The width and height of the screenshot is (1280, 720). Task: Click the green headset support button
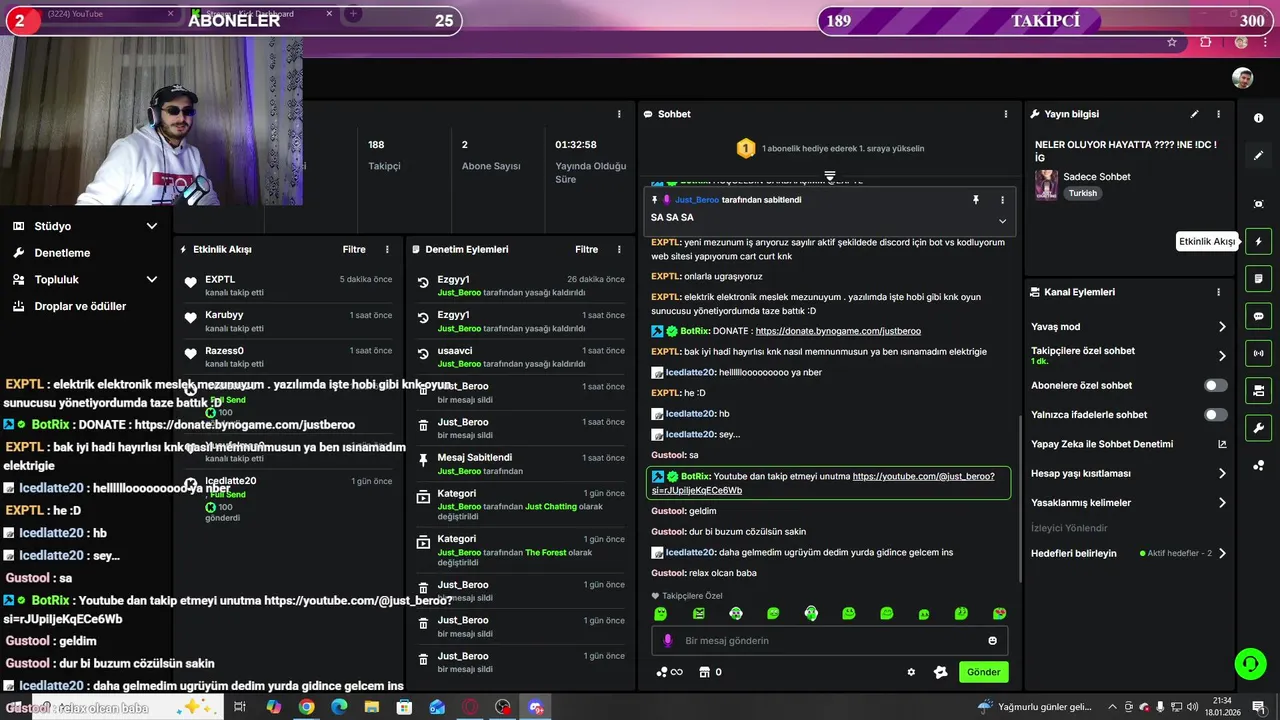[1250, 663]
